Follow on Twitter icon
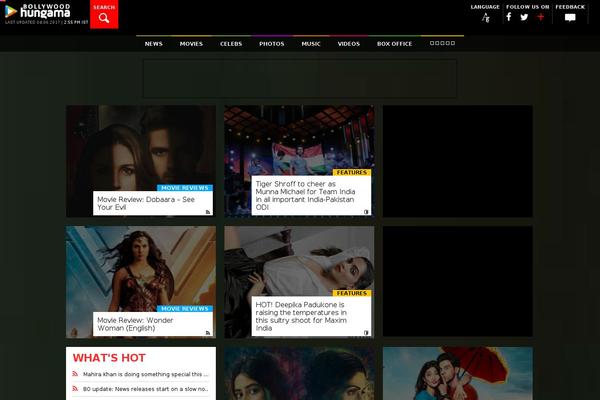Screen dimensions: 600x400 (524, 17)
